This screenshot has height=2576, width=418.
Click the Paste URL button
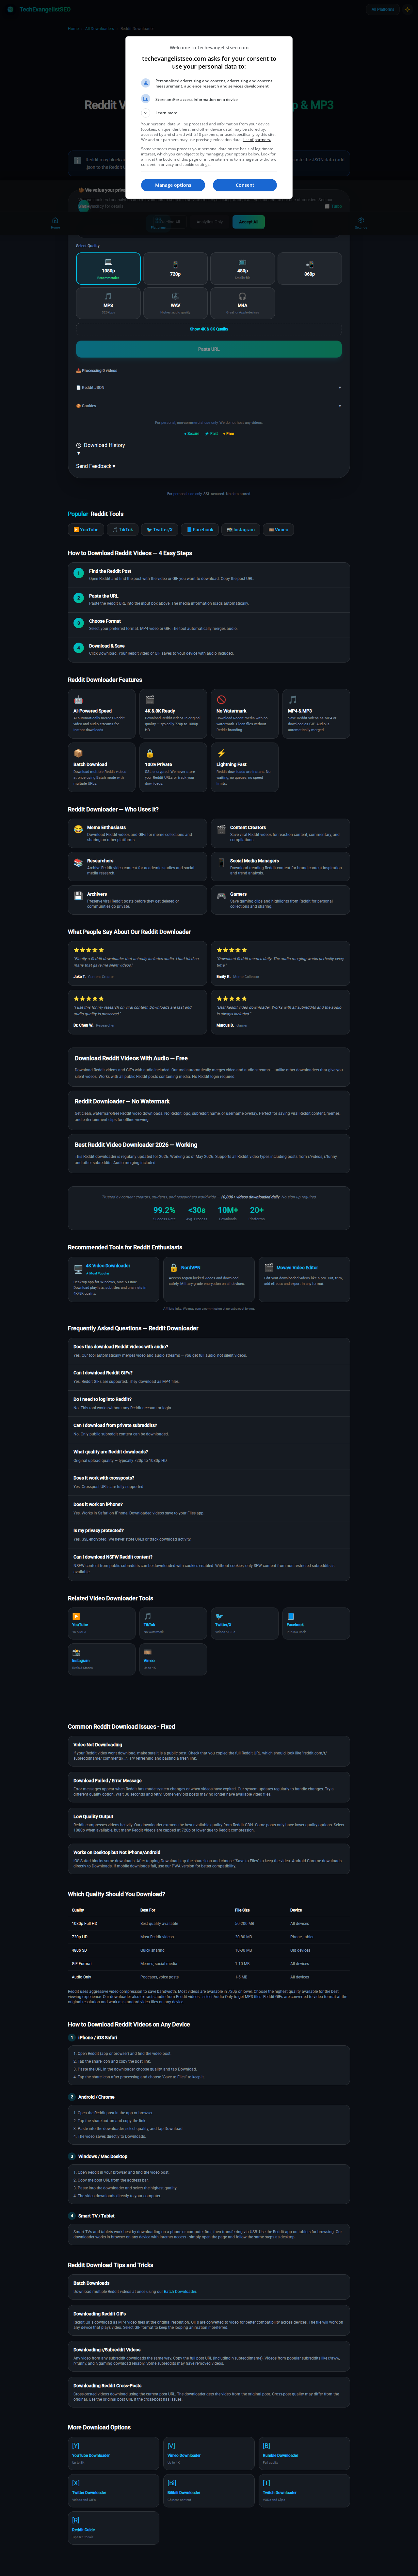[209, 349]
